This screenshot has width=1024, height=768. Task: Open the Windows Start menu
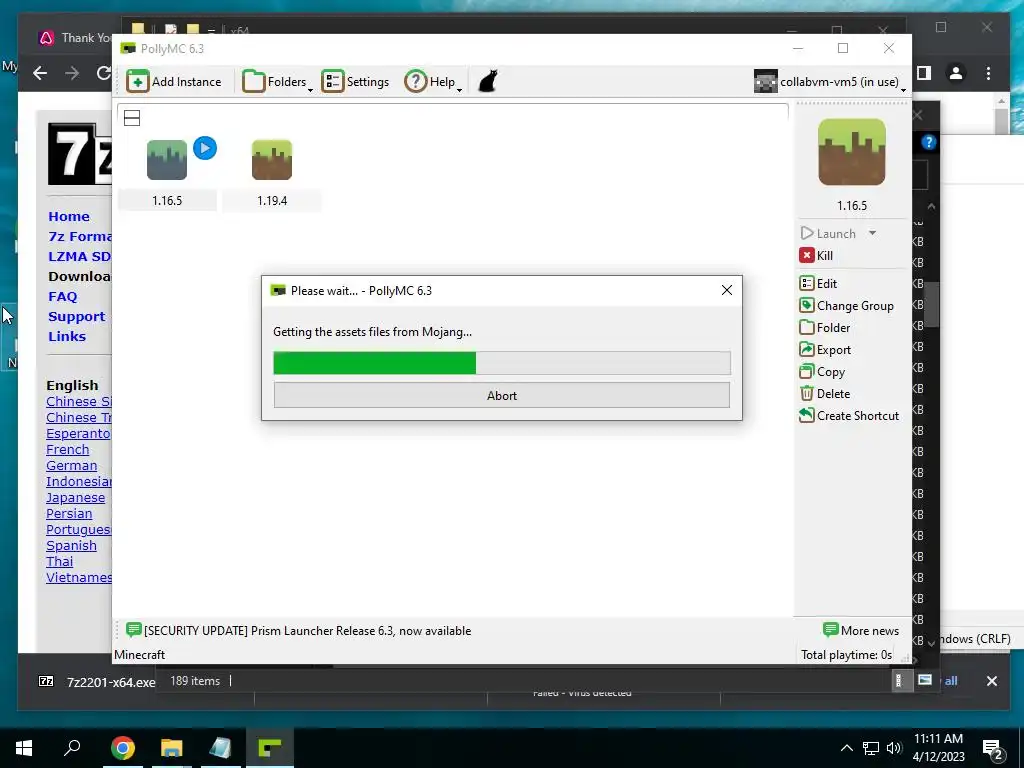[x=24, y=748]
